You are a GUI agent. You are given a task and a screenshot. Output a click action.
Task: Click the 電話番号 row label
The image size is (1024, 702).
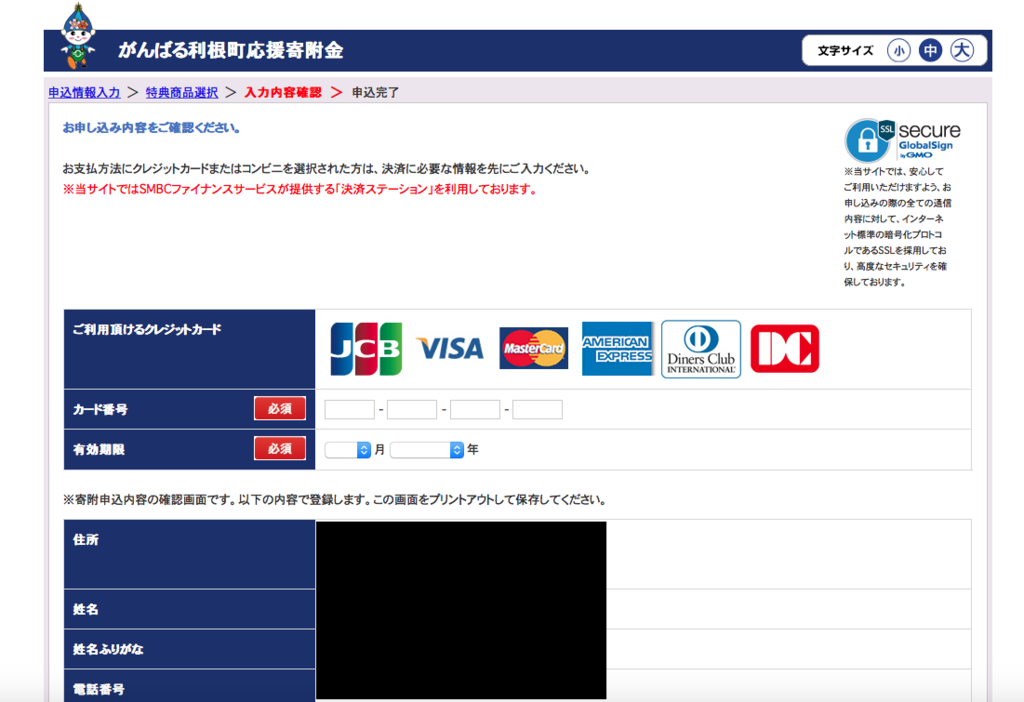(99, 689)
